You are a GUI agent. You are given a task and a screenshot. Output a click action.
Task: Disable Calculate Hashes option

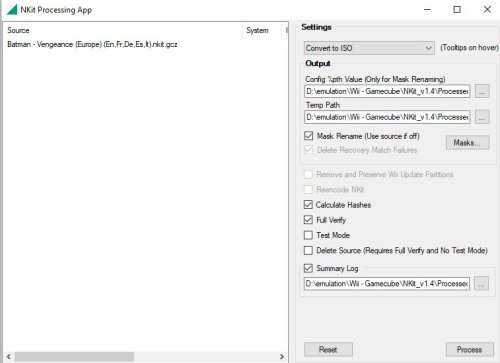pos(308,205)
